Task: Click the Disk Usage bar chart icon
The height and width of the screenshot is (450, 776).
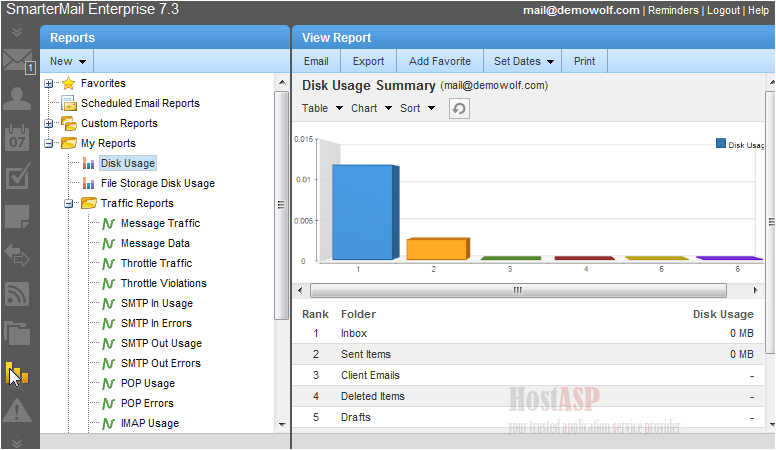Action: 89,163
